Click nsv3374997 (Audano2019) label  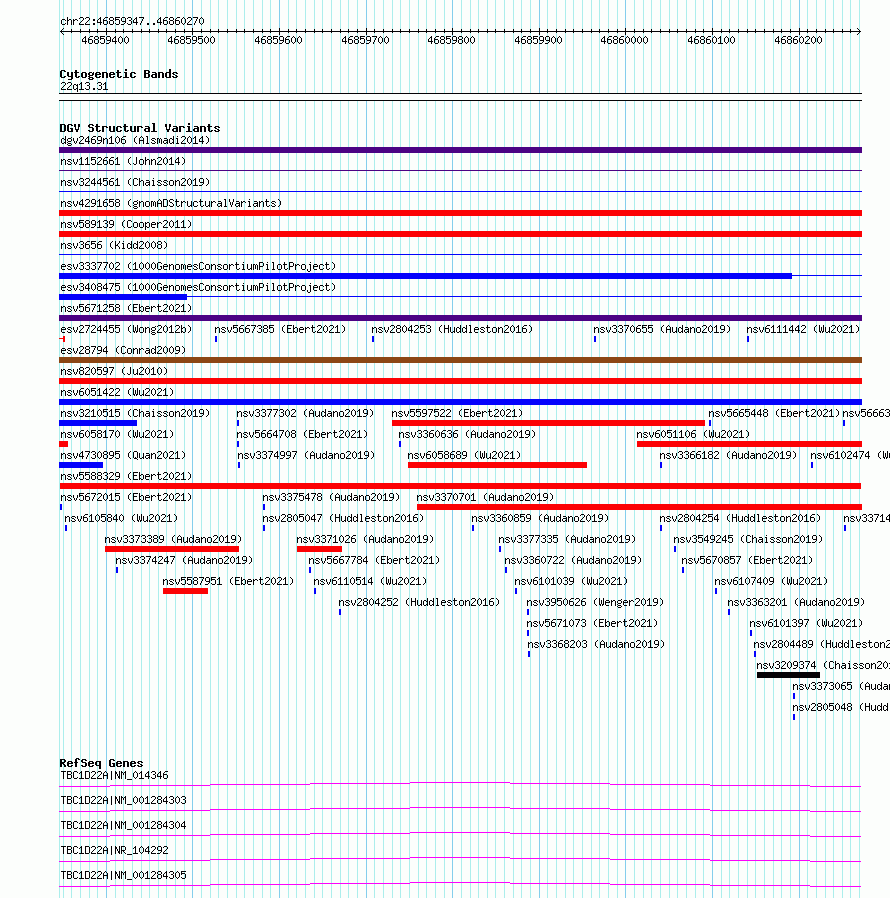(306, 455)
